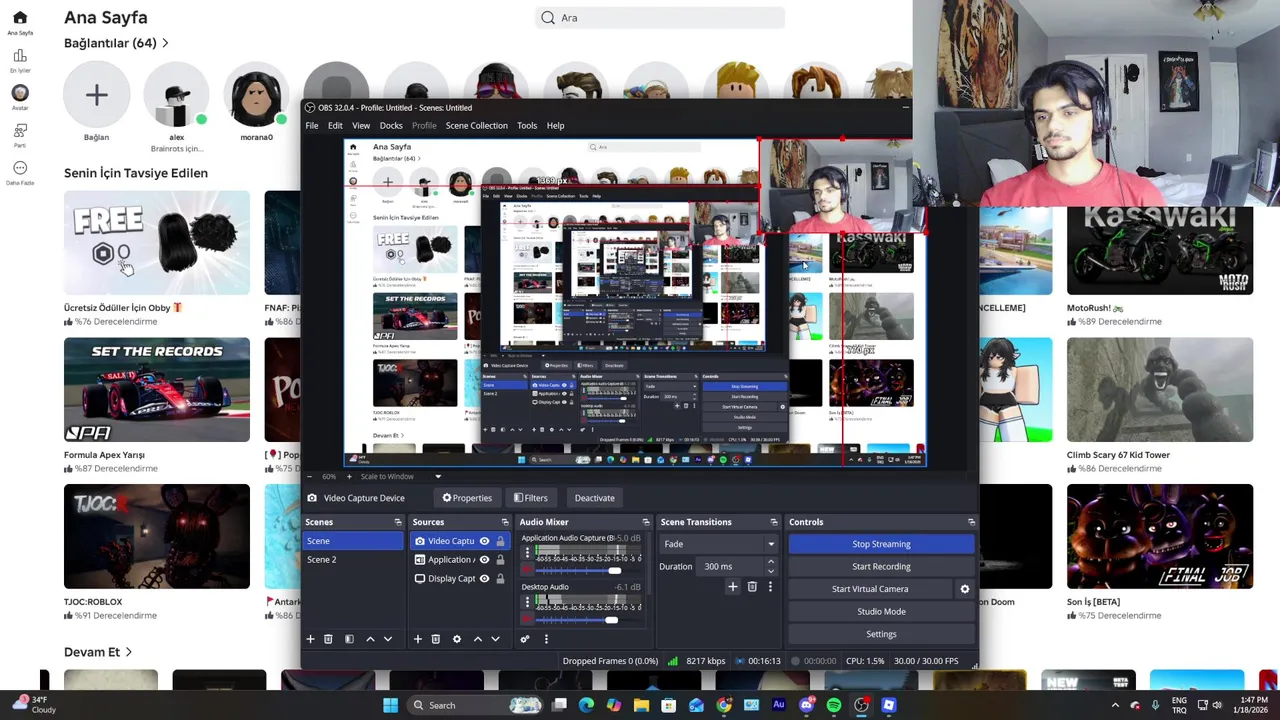
Task: Open virtual camera settings gear
Action: coord(965,589)
